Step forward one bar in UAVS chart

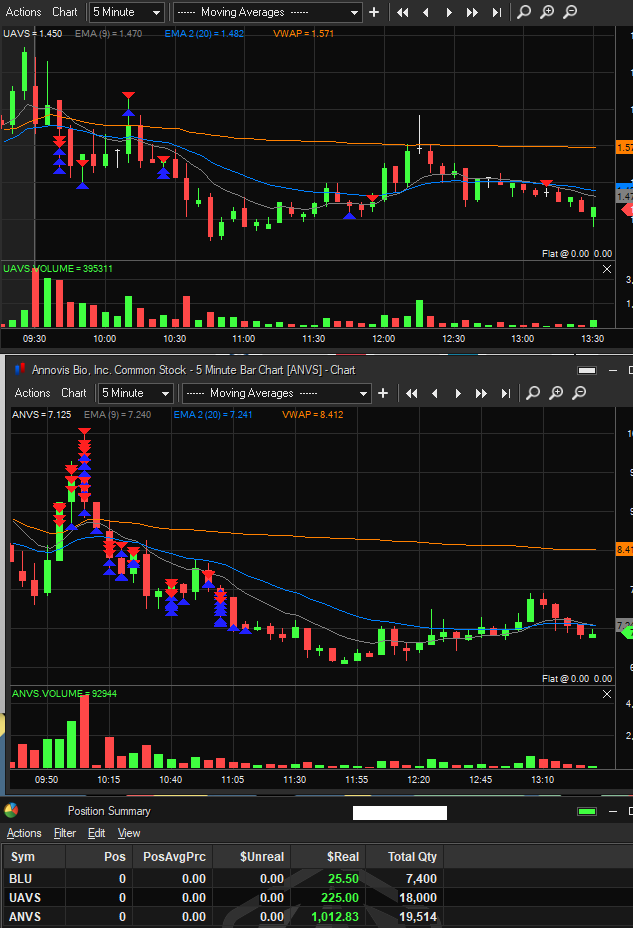(x=449, y=12)
